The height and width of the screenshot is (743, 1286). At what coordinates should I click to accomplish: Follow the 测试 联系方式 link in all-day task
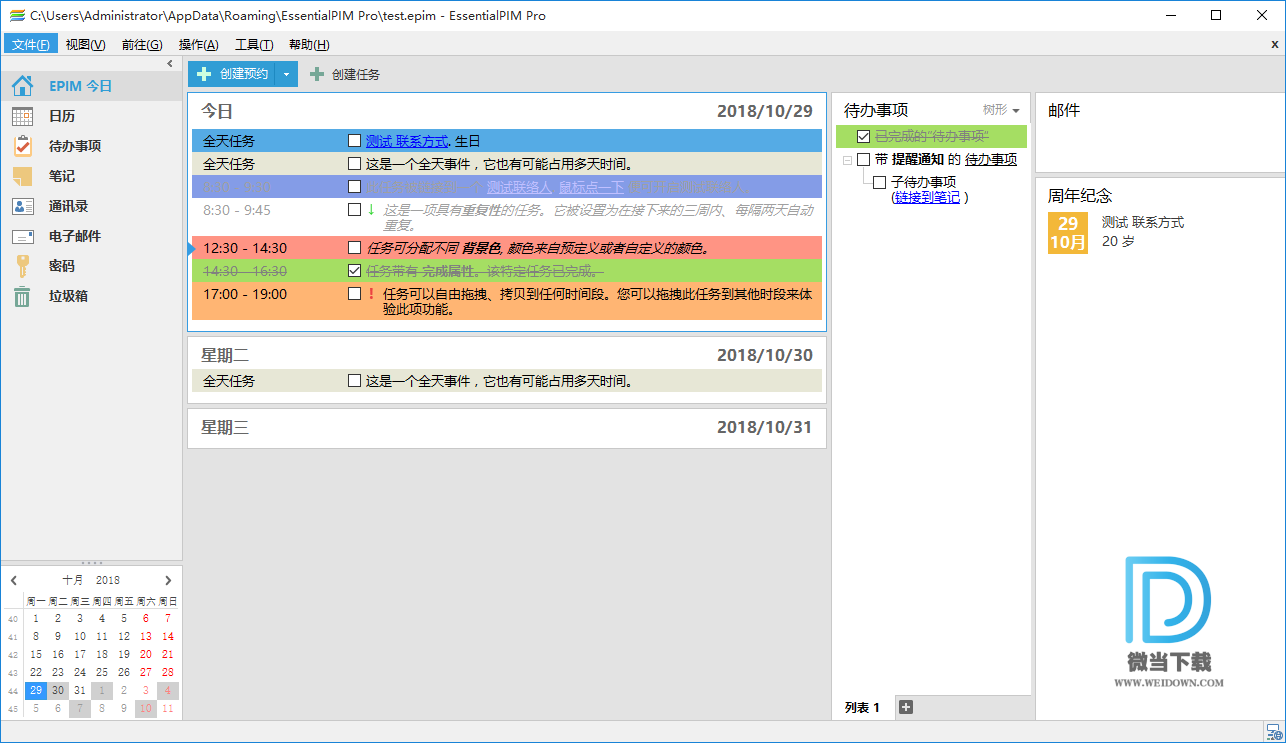[407, 141]
